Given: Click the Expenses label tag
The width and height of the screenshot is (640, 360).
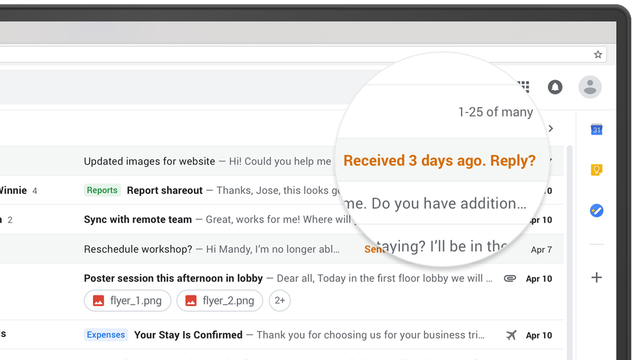Looking at the screenshot, I should coord(106,335).
